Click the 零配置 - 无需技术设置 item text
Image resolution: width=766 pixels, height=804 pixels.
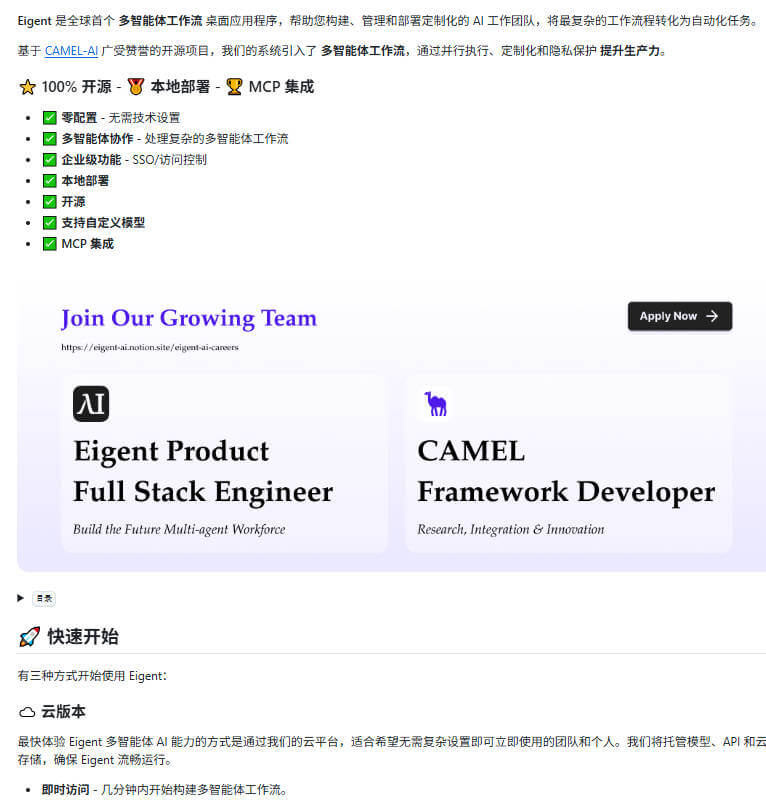pos(121,118)
